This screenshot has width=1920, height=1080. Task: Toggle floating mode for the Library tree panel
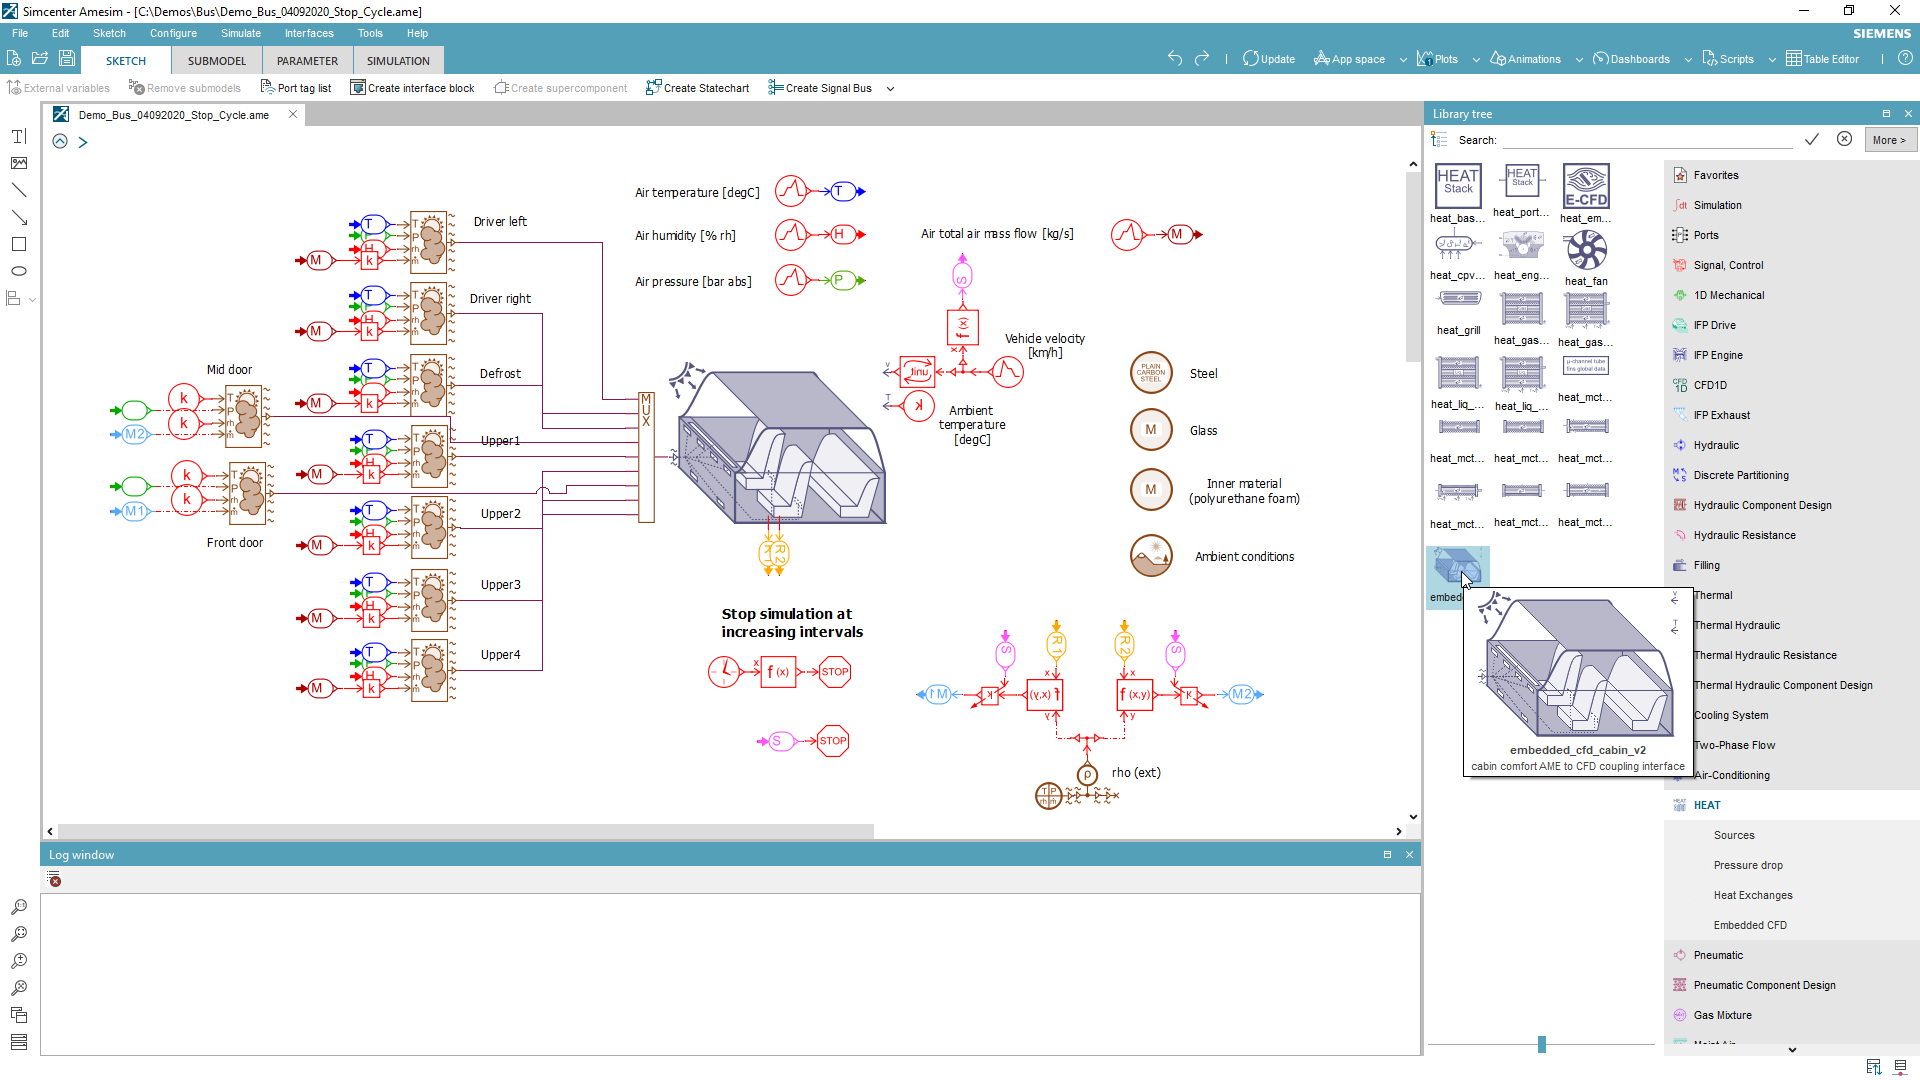click(x=1887, y=113)
